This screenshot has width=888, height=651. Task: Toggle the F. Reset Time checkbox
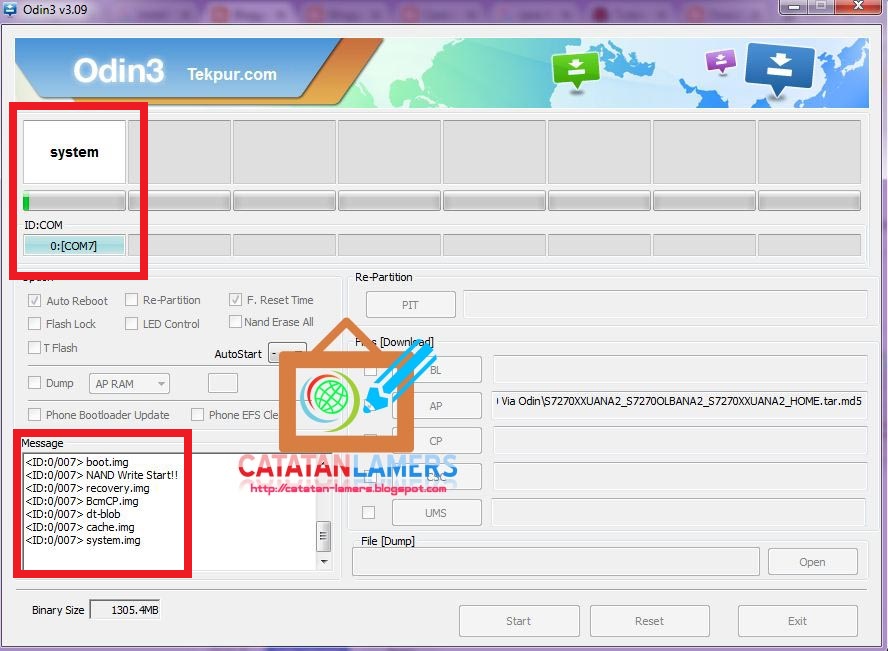[235, 299]
